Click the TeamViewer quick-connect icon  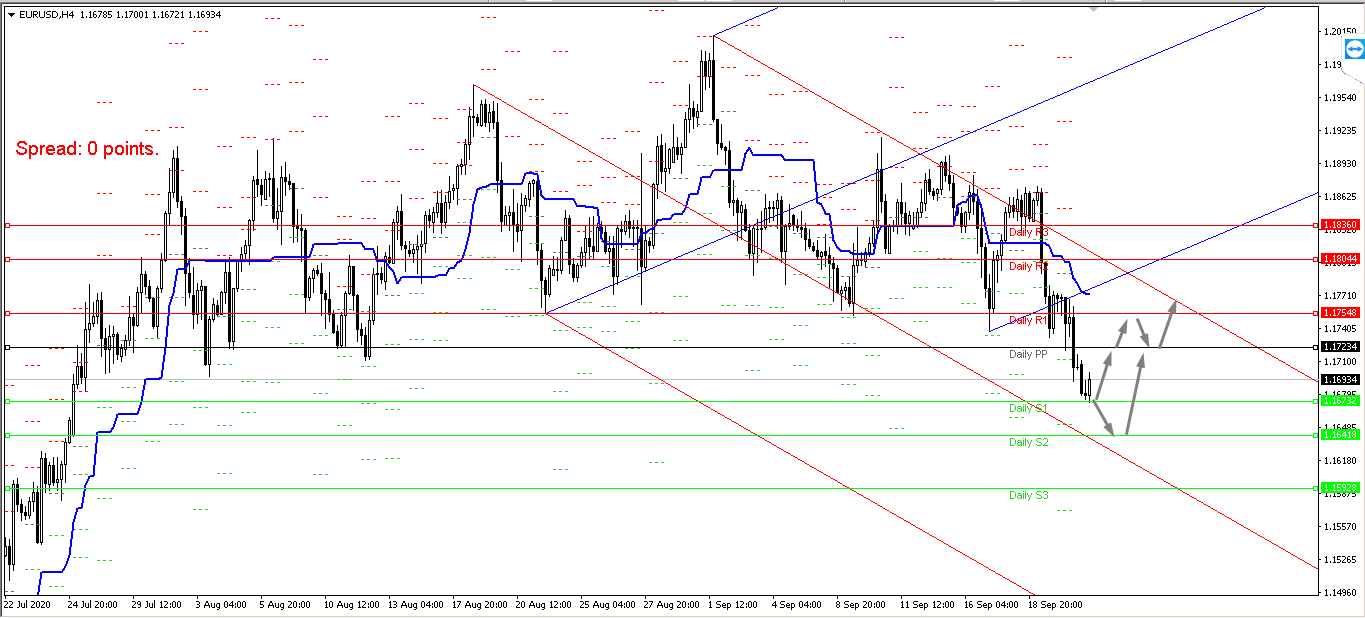click(1355, 47)
